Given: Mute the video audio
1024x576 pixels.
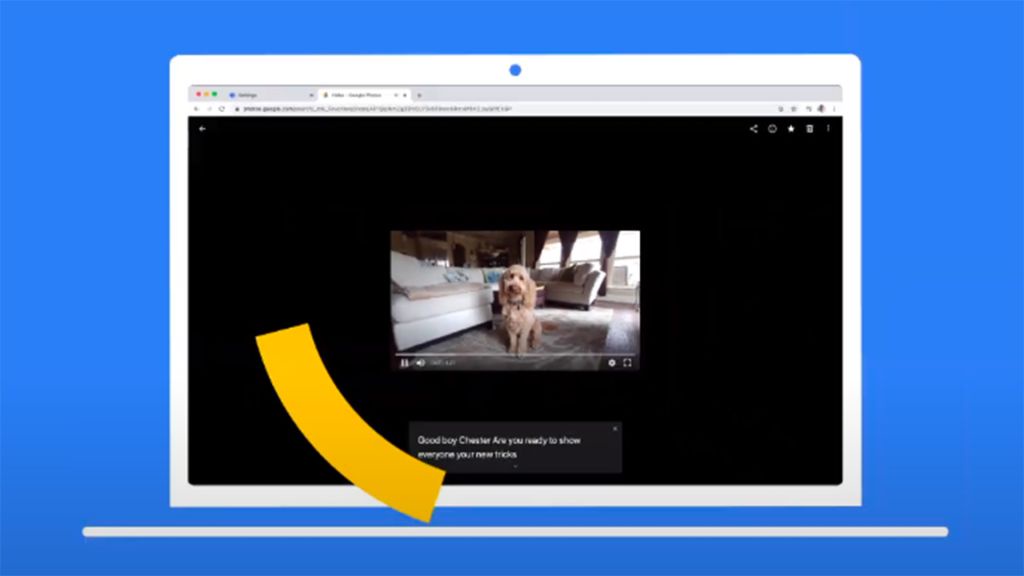Looking at the screenshot, I should 419,363.
